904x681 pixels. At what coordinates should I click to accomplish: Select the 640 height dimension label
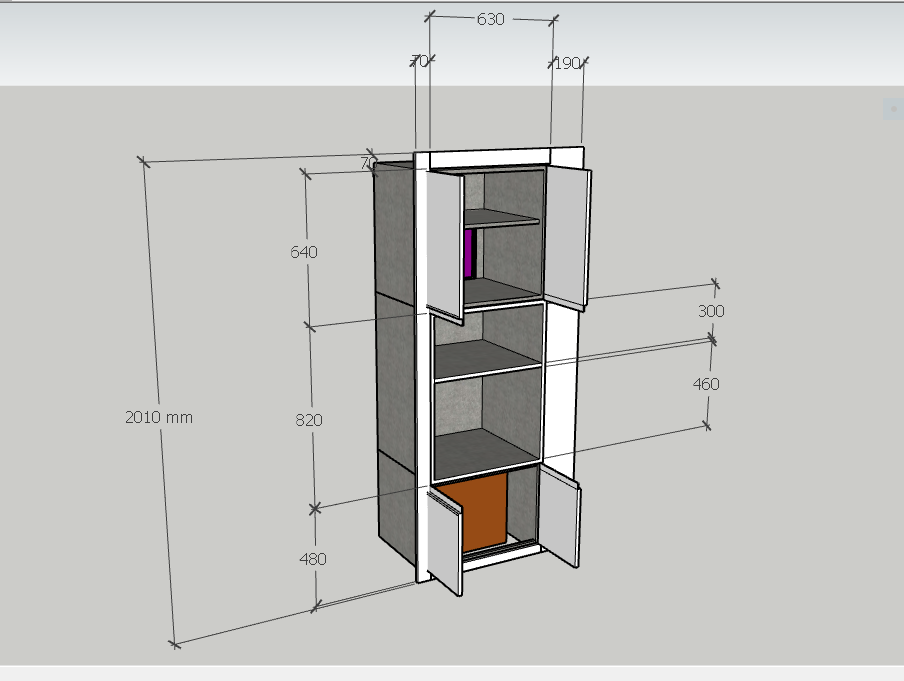pos(304,252)
